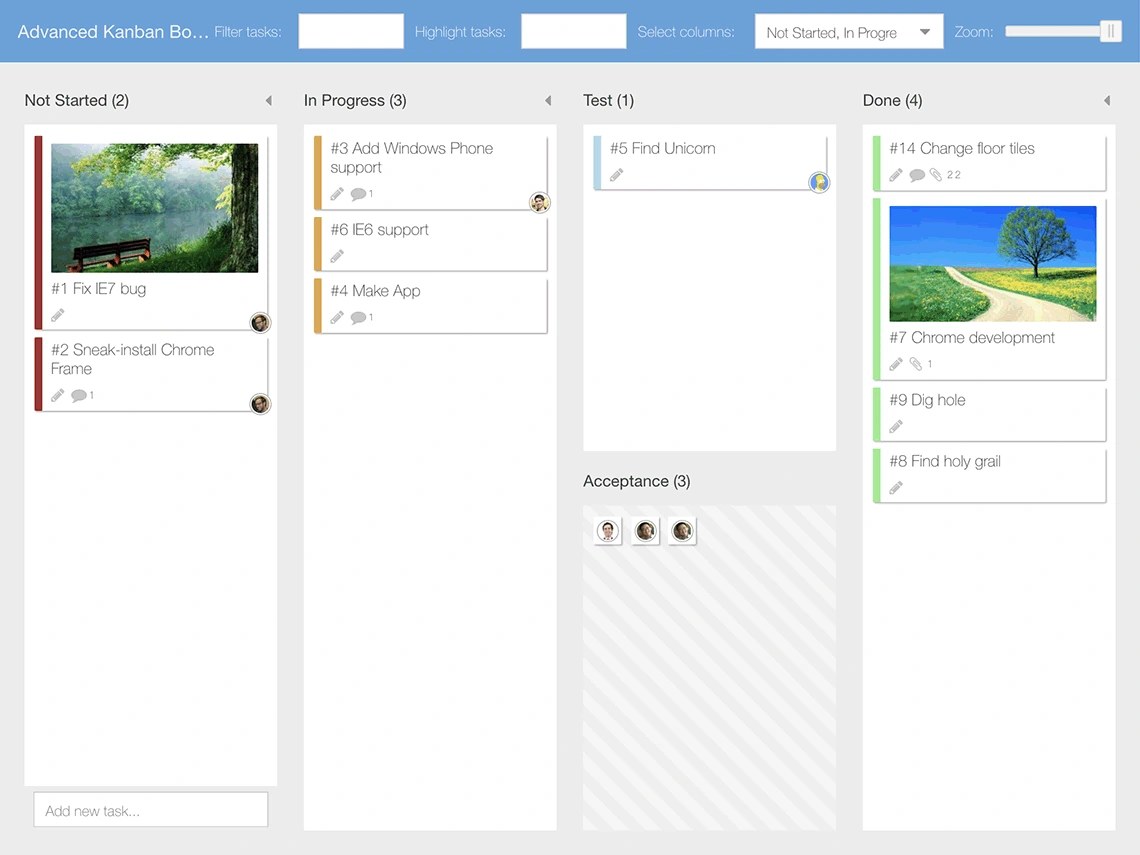Click in the Filter tasks field
The image size is (1140, 855).
click(x=351, y=31)
